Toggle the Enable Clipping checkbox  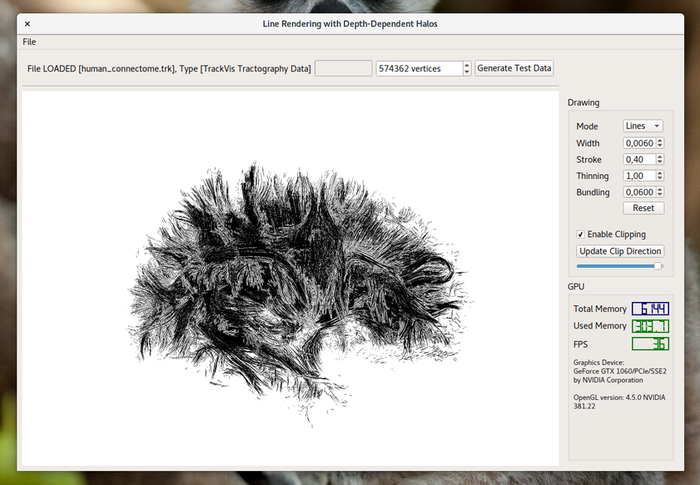(x=581, y=234)
